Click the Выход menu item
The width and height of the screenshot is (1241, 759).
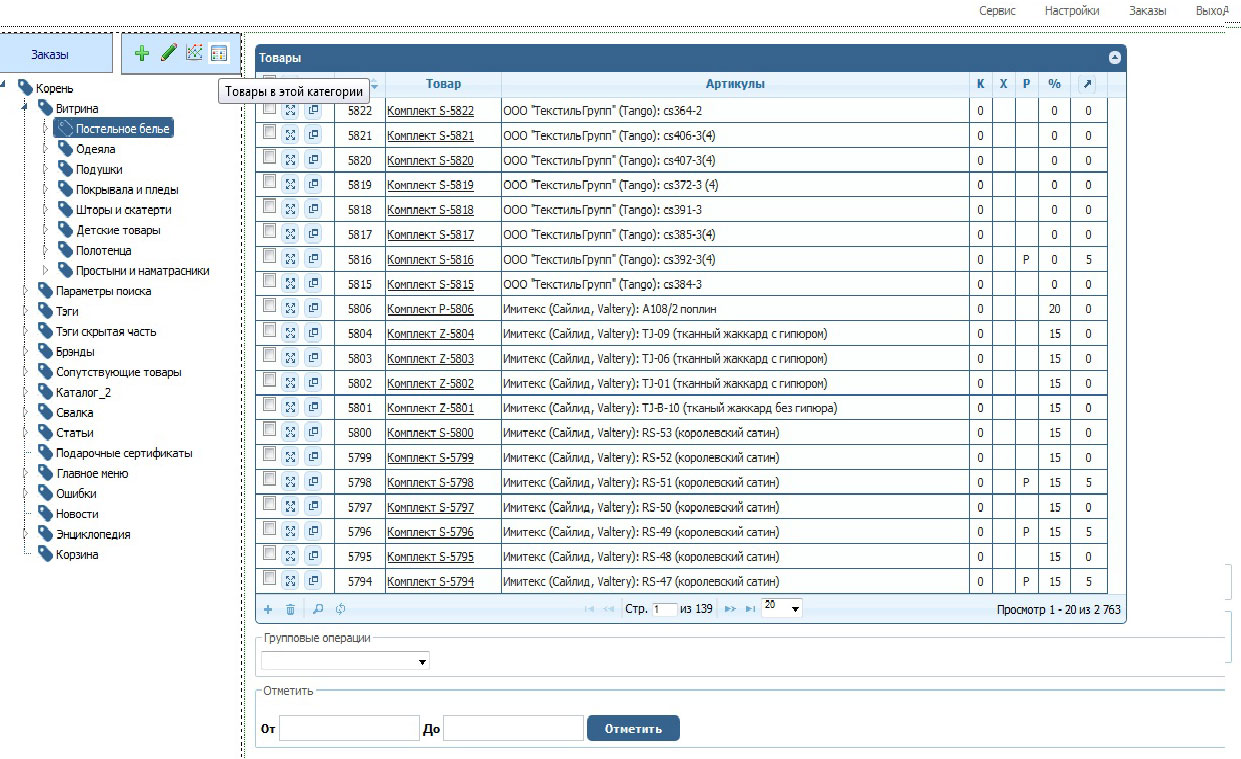(1211, 10)
